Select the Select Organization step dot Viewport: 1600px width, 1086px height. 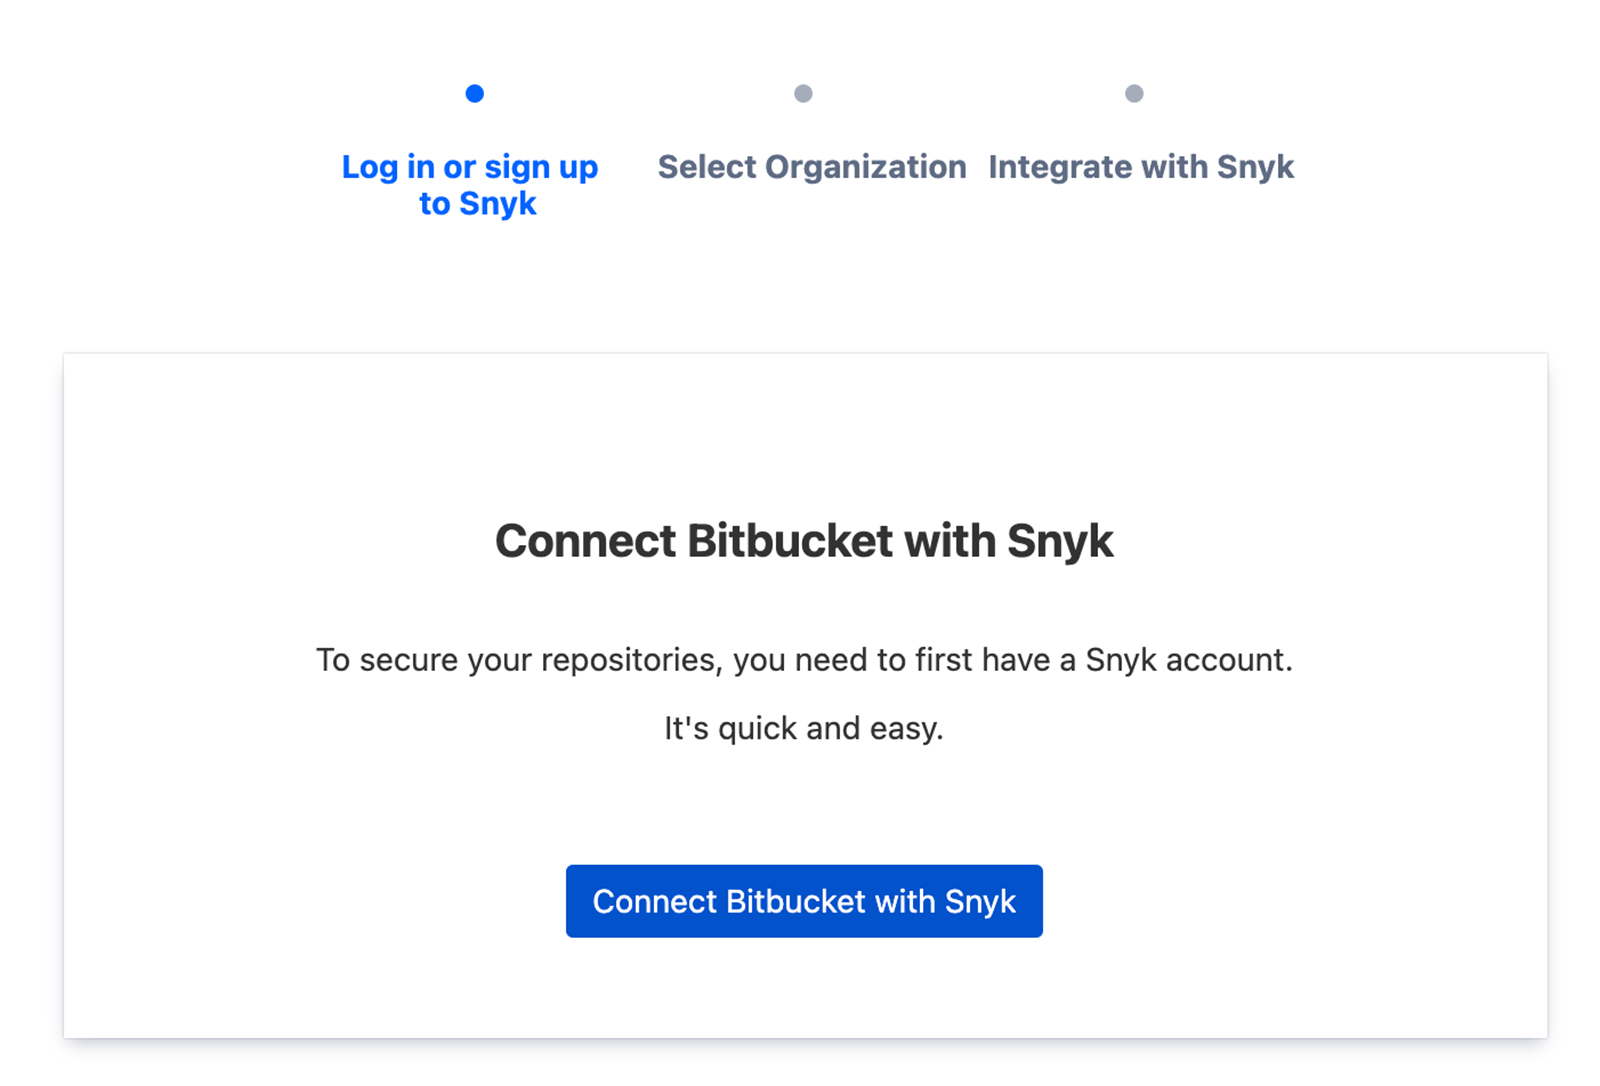pos(803,93)
